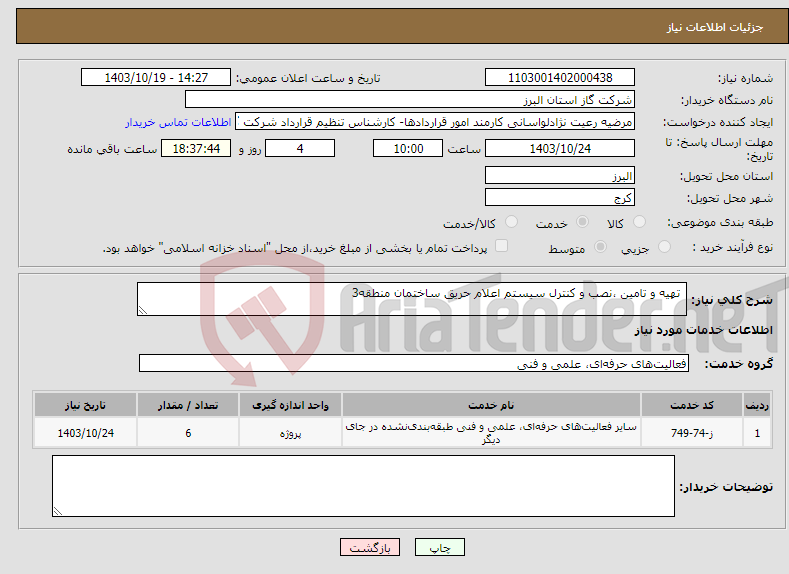Click the جزئیات اطلاعات نیاز header title
The image size is (789, 574).
(715, 27)
